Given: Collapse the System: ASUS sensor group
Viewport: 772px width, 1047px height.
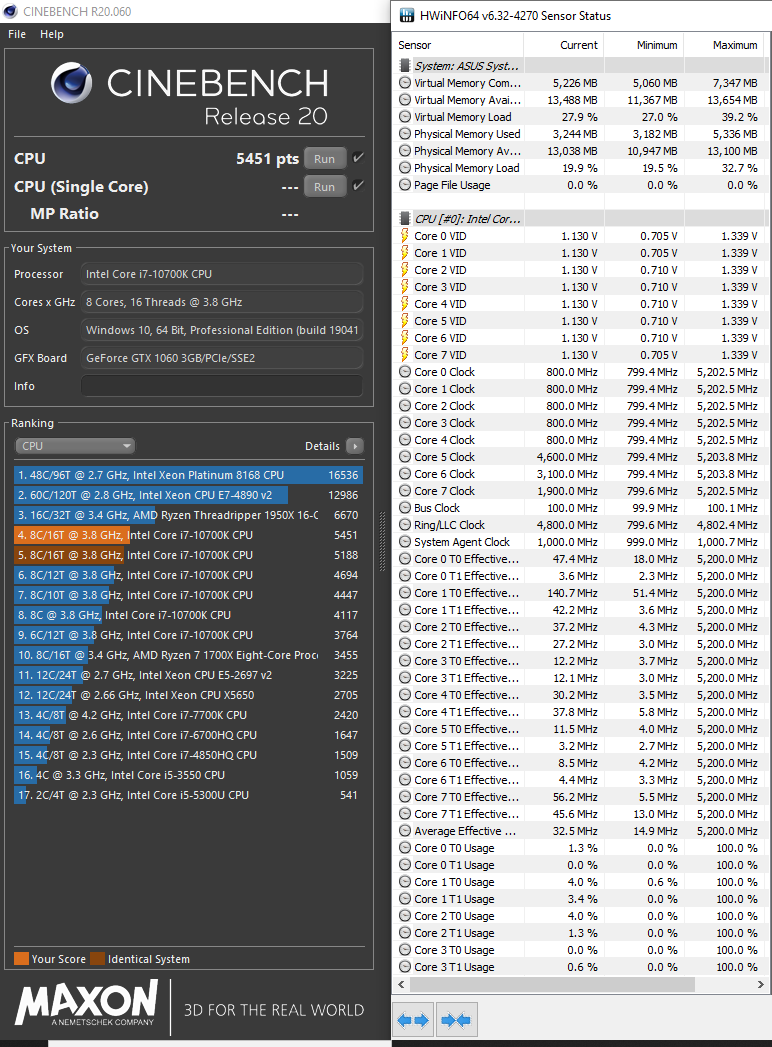Looking at the screenshot, I should tap(404, 65).
